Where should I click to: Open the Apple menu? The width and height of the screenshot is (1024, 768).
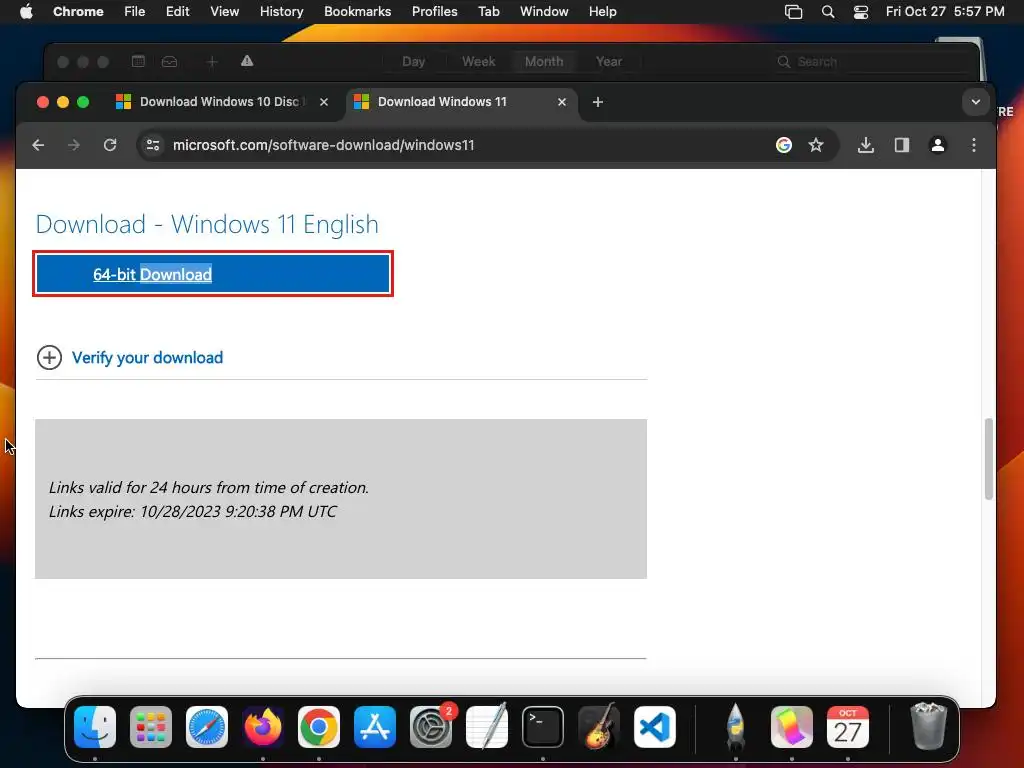tap(26, 12)
